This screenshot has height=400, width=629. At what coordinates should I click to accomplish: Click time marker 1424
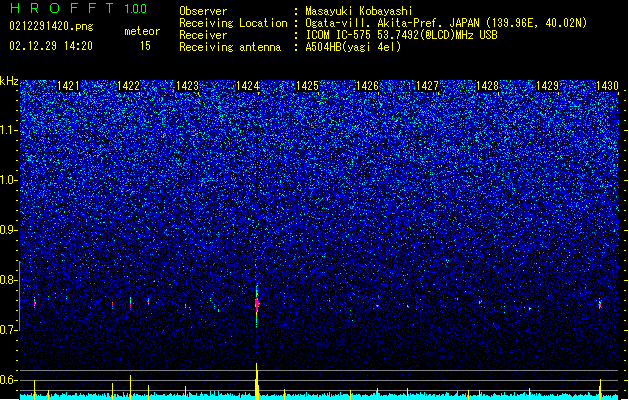point(248,86)
